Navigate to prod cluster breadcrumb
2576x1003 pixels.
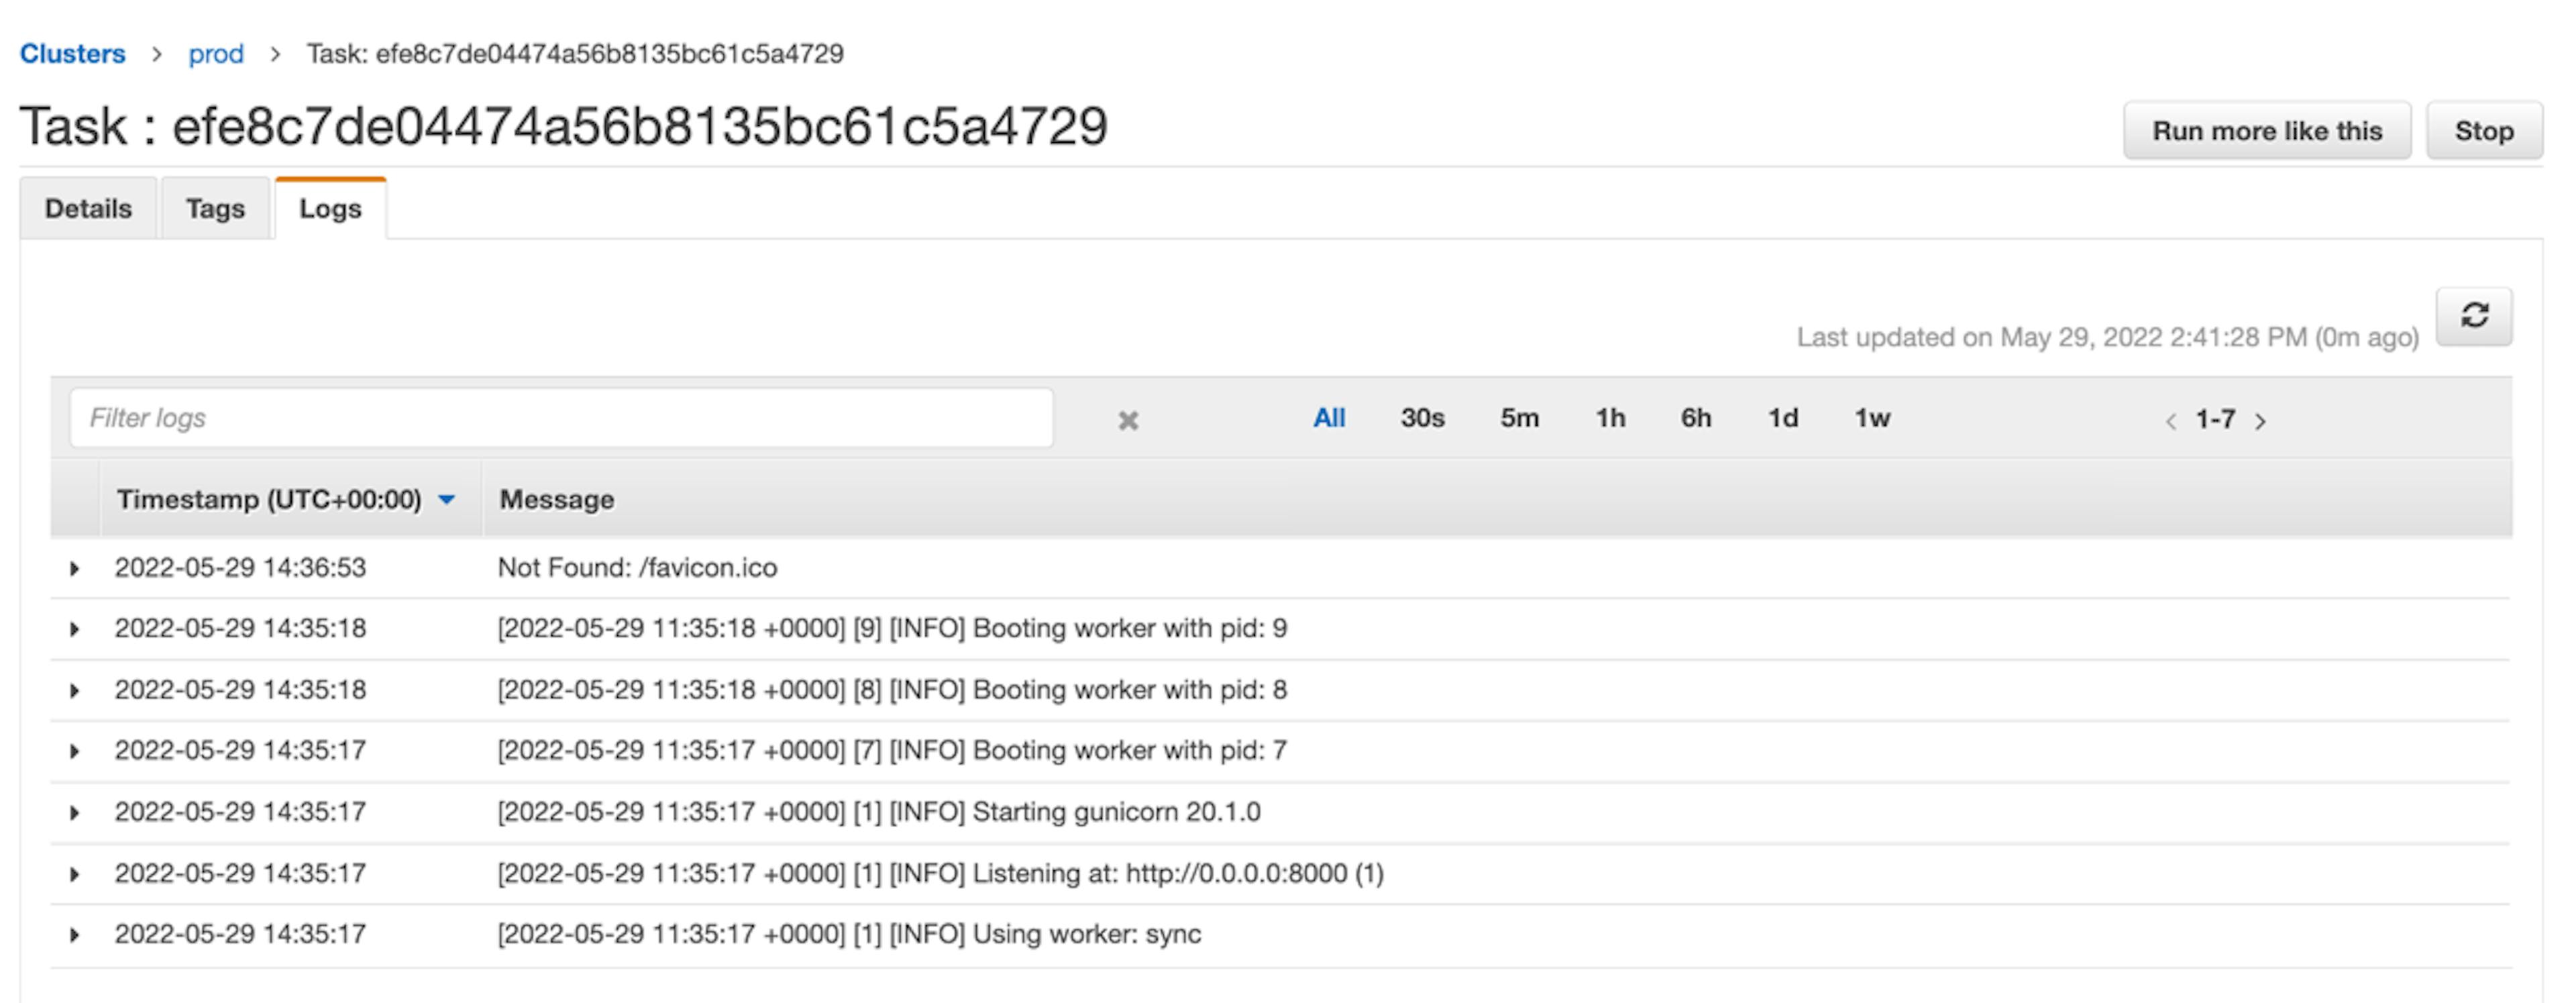click(x=216, y=53)
